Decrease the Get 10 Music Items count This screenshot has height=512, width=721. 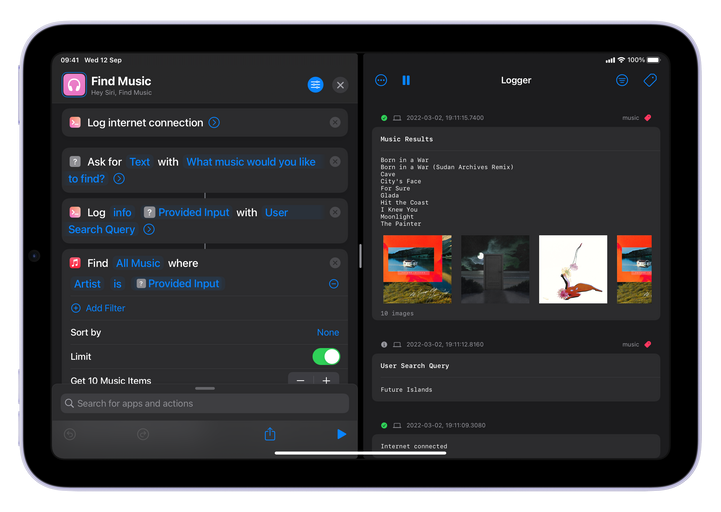[x=301, y=380]
